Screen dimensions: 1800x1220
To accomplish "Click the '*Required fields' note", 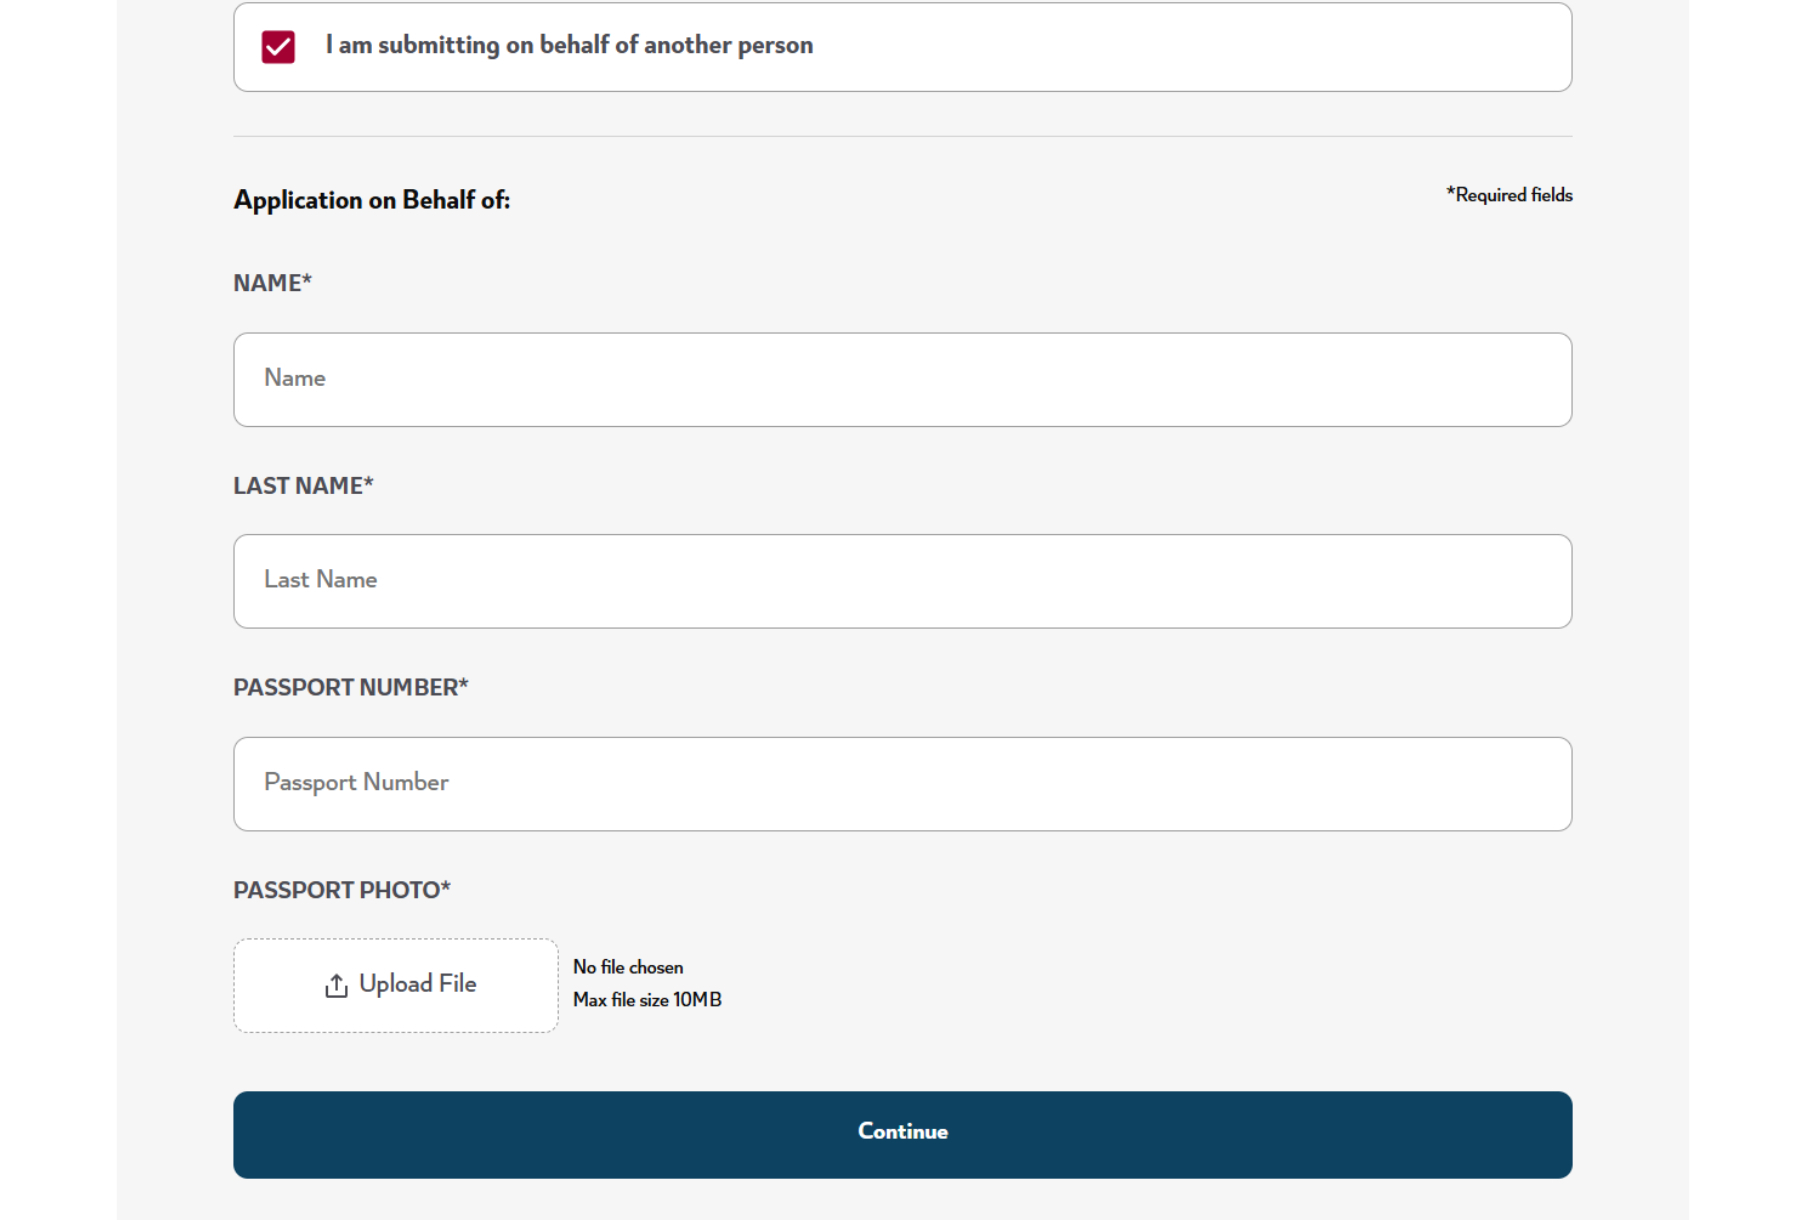I will pyautogui.click(x=1508, y=195).
